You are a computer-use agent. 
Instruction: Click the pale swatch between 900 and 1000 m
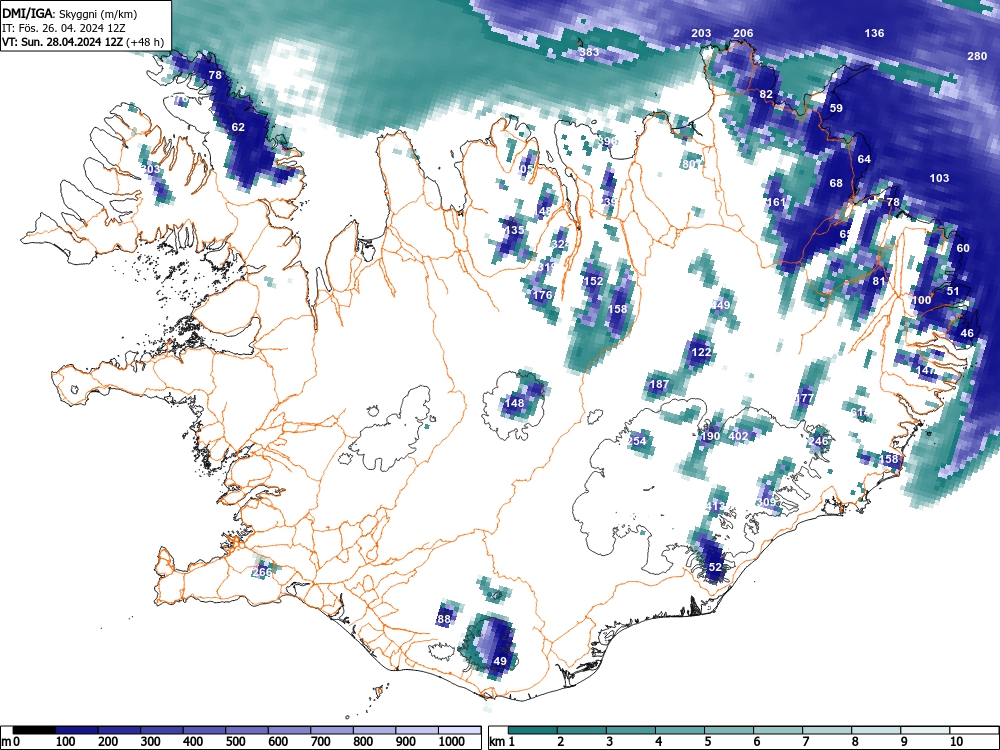417,730
